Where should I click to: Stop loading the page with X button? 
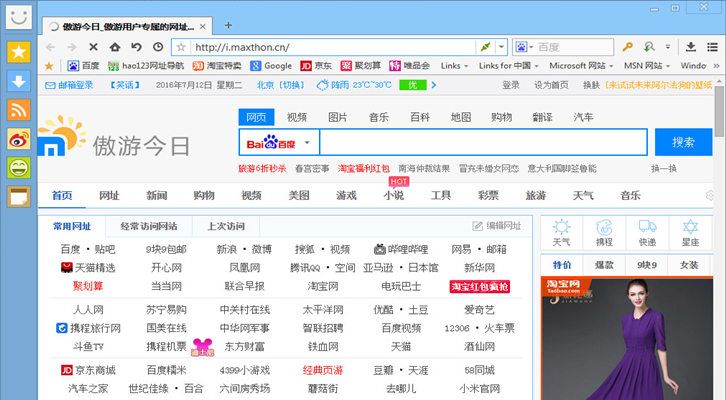coord(92,47)
